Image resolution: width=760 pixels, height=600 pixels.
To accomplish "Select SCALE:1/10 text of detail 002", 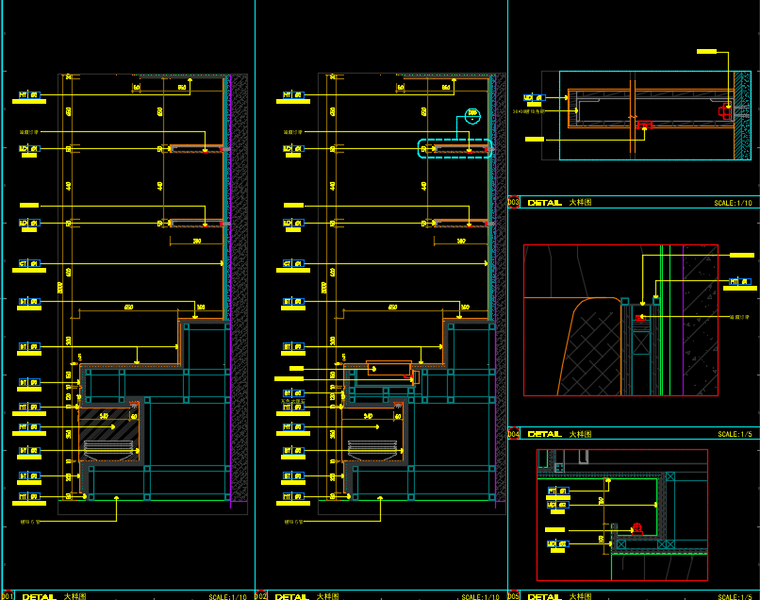I will click(480, 597).
